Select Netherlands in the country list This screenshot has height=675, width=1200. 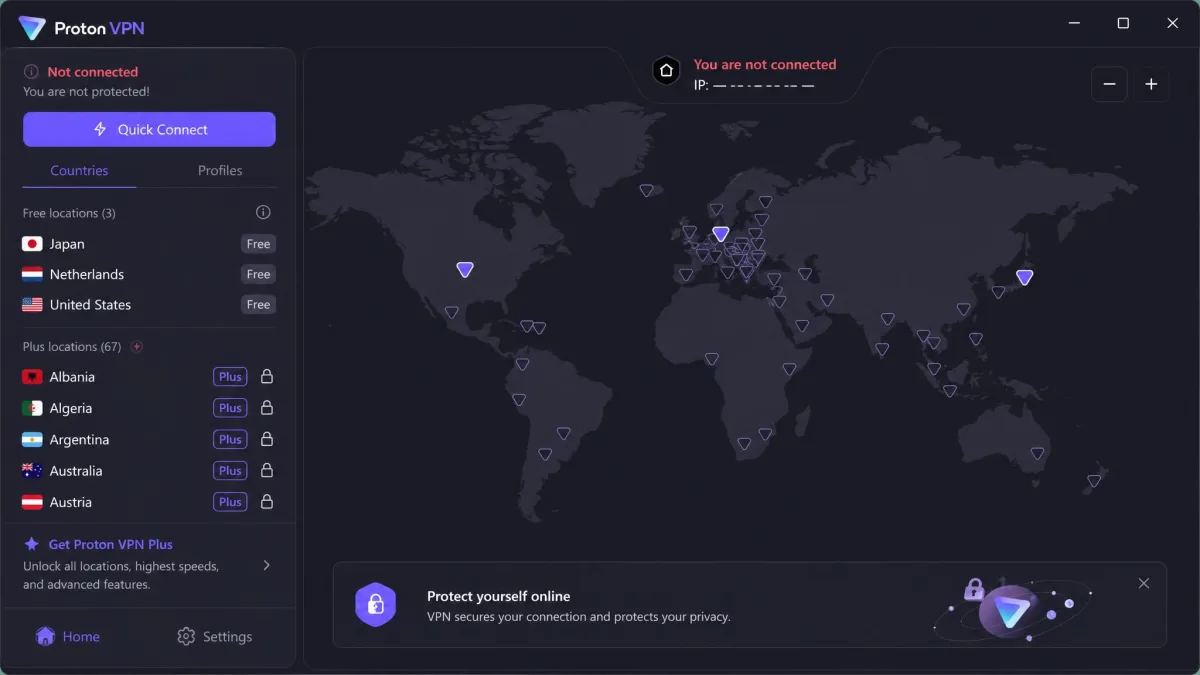click(149, 274)
